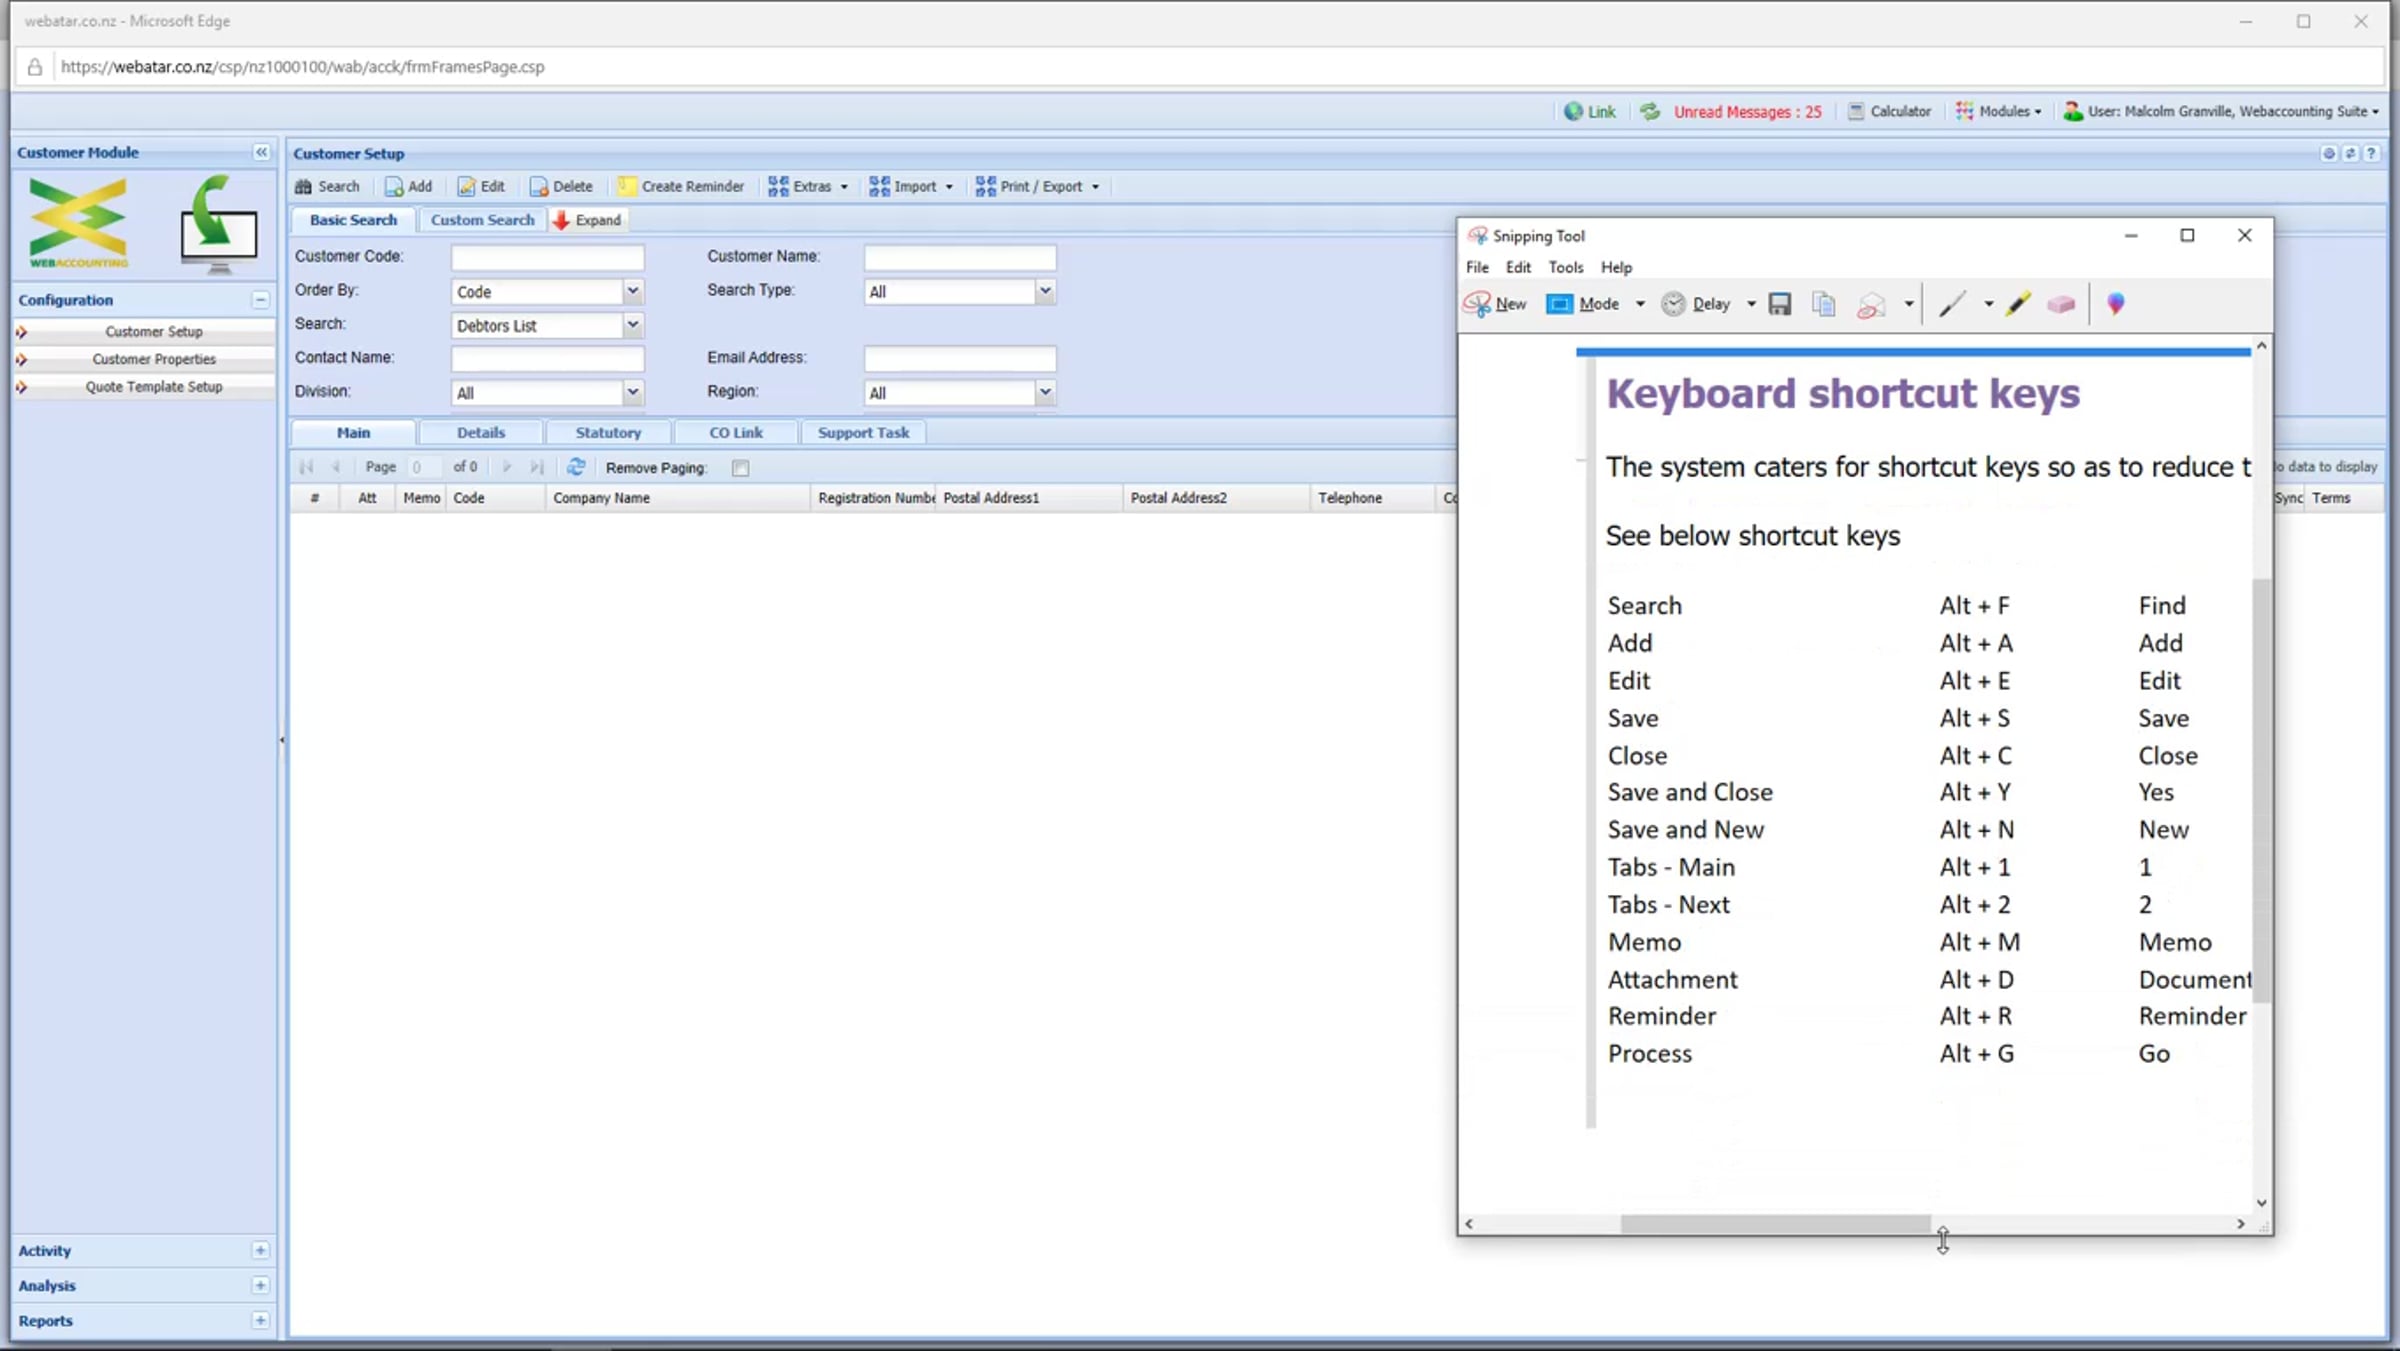The image size is (2400, 1351).
Task: Open the Region dropdown
Action: 1044,392
